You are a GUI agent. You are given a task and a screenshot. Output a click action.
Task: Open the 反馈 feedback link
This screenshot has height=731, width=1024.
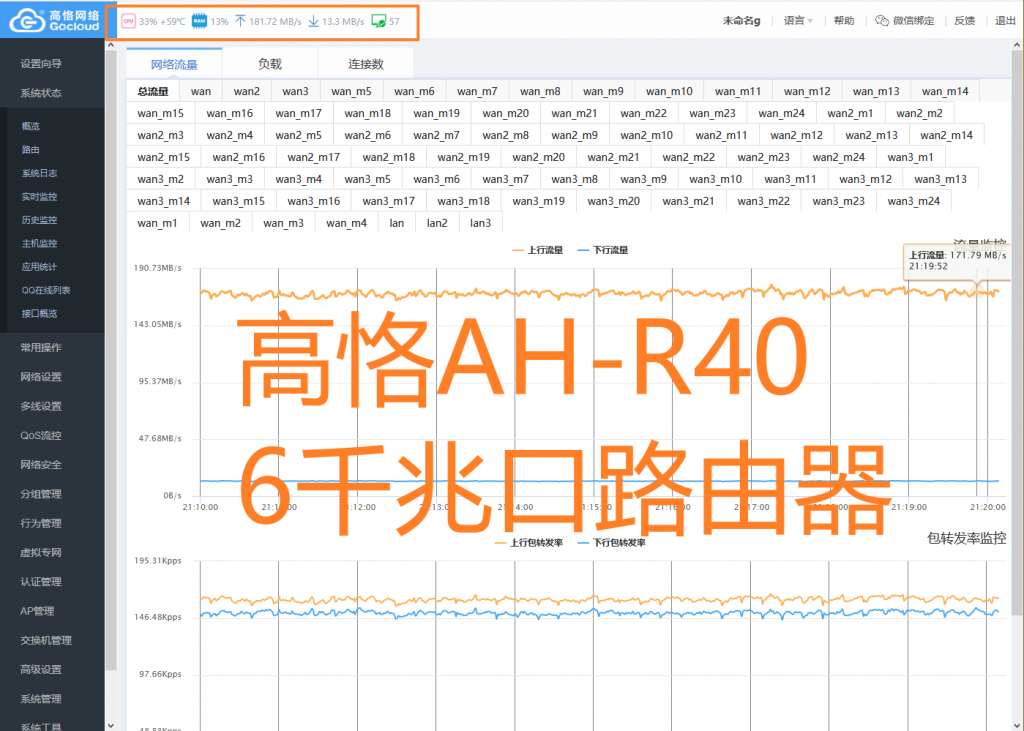pos(965,21)
